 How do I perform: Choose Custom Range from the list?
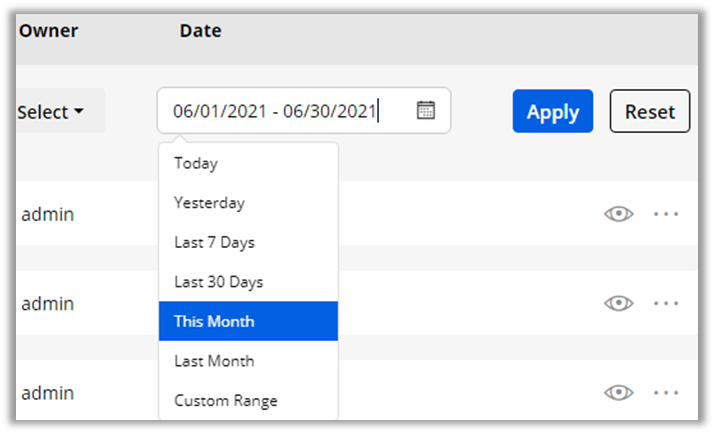[x=226, y=401]
